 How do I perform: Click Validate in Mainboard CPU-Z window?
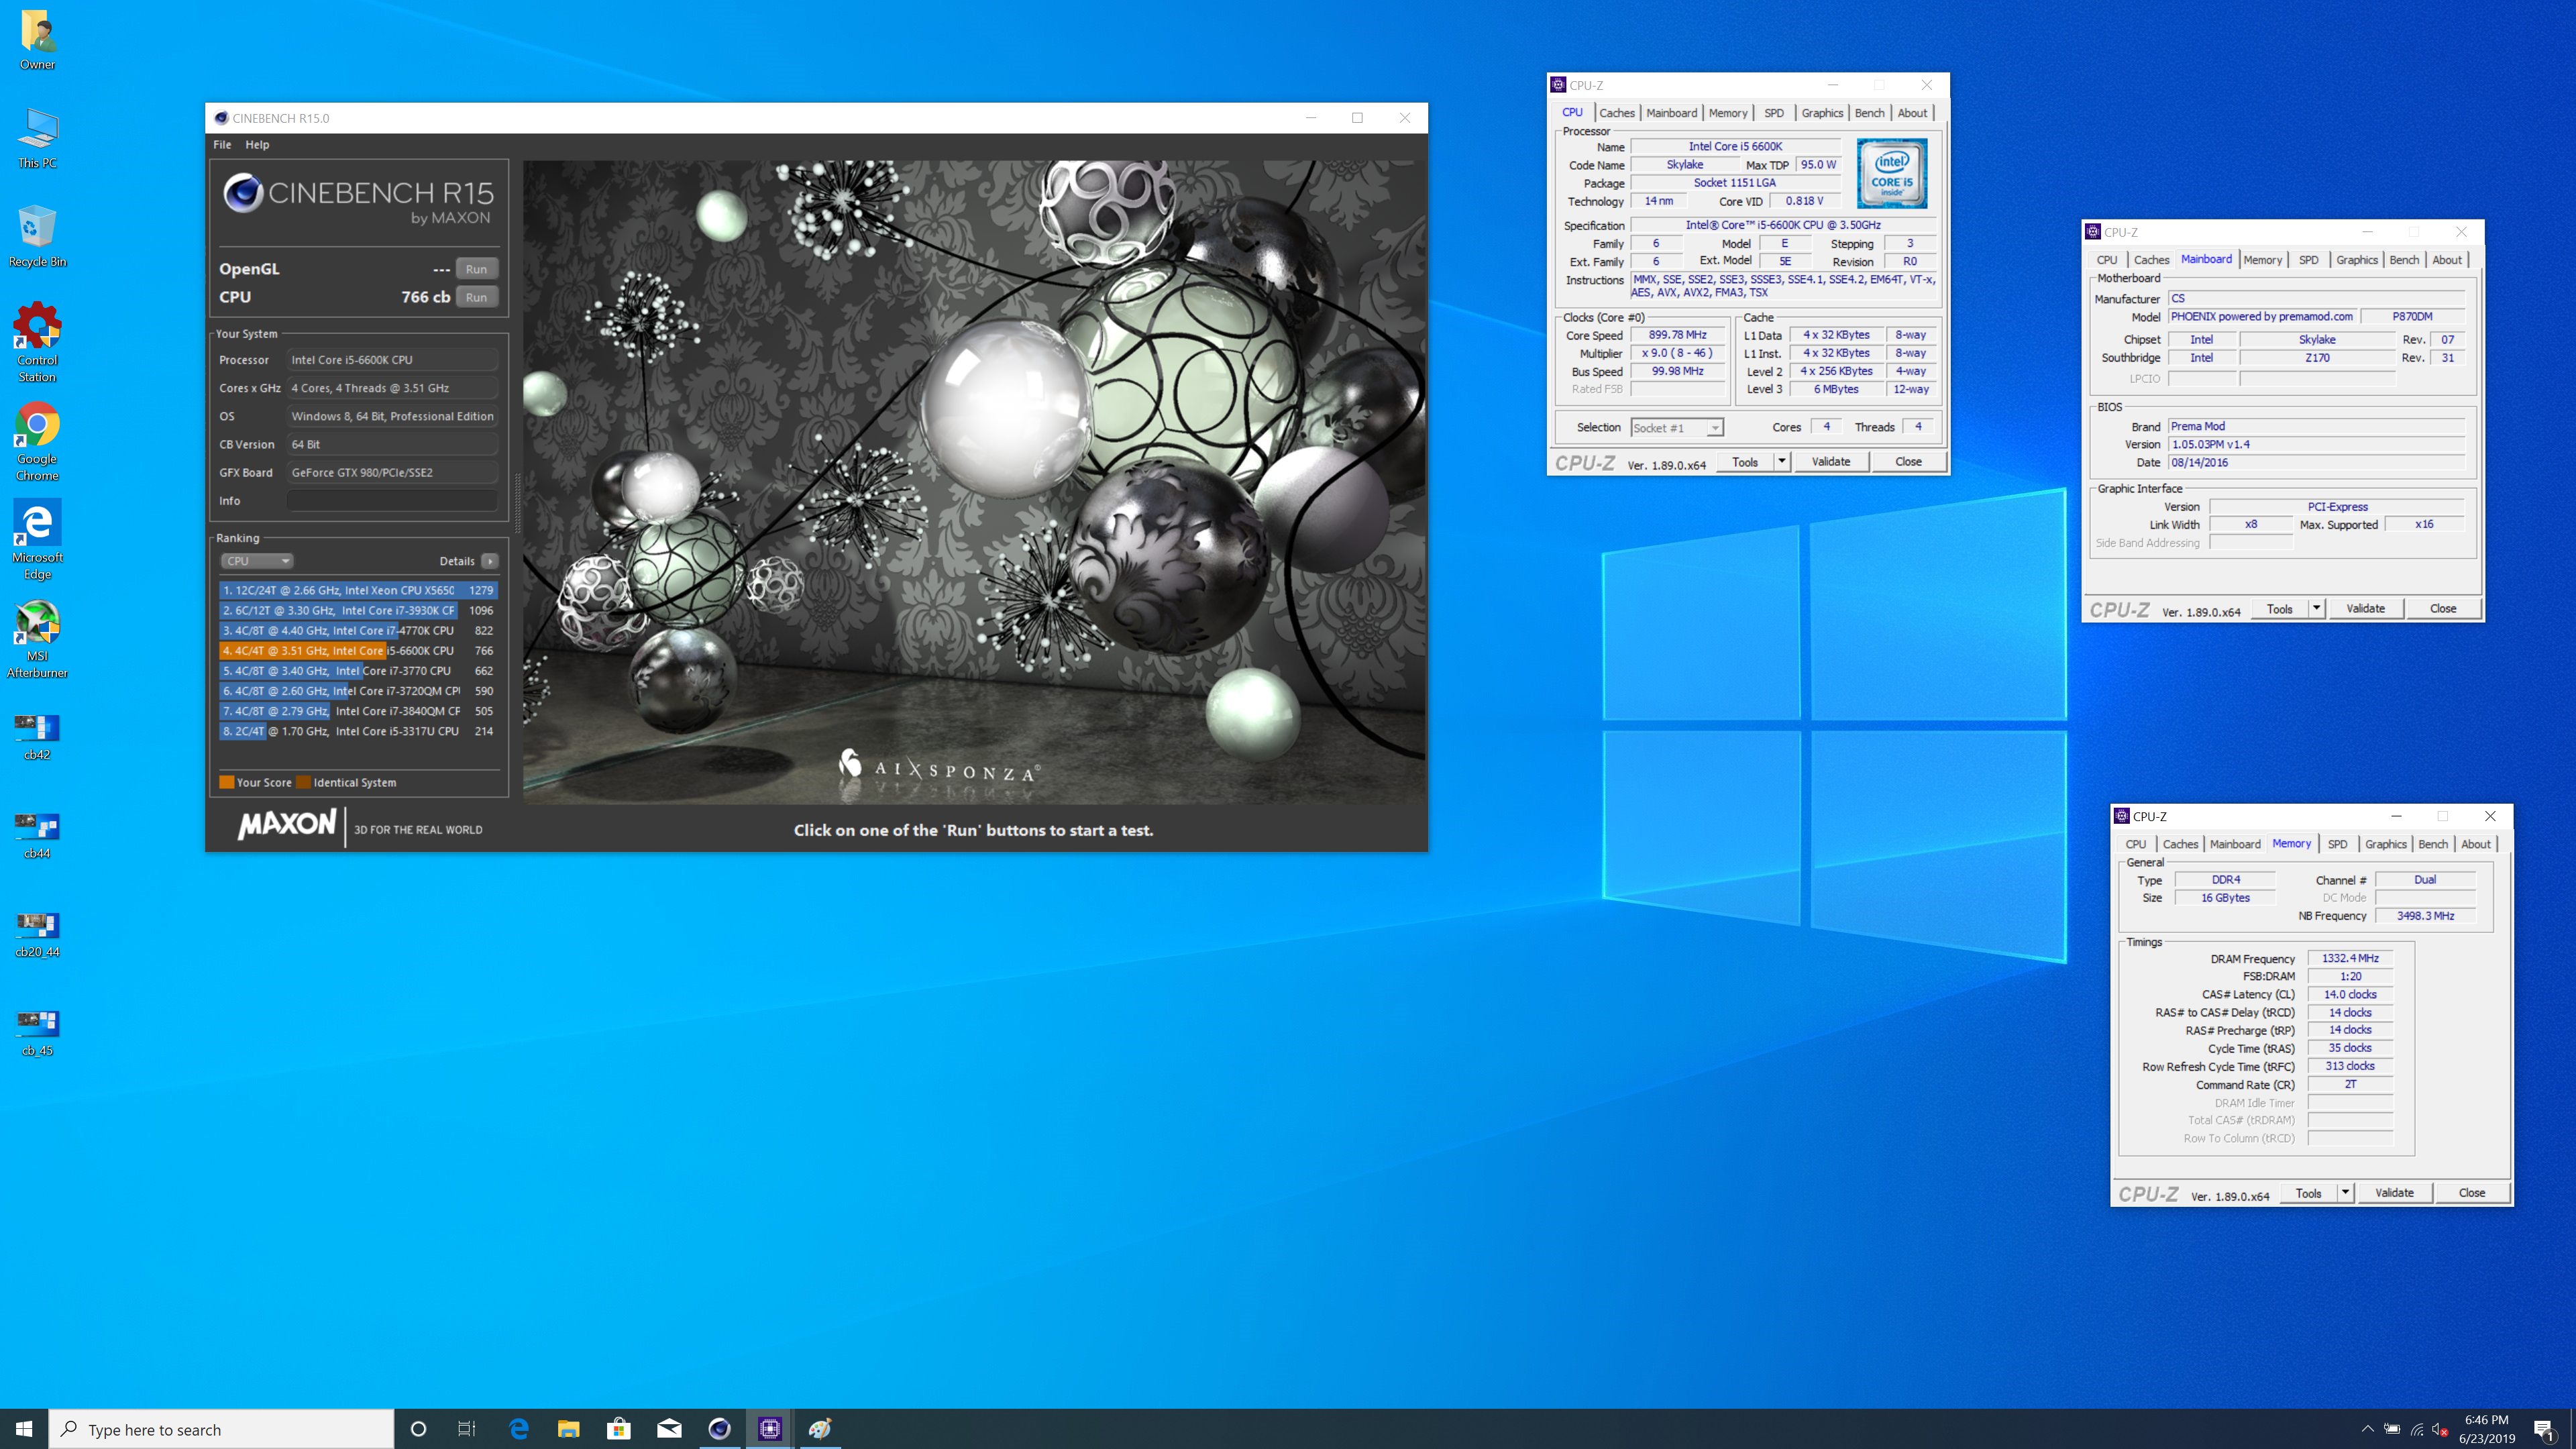(x=2365, y=609)
